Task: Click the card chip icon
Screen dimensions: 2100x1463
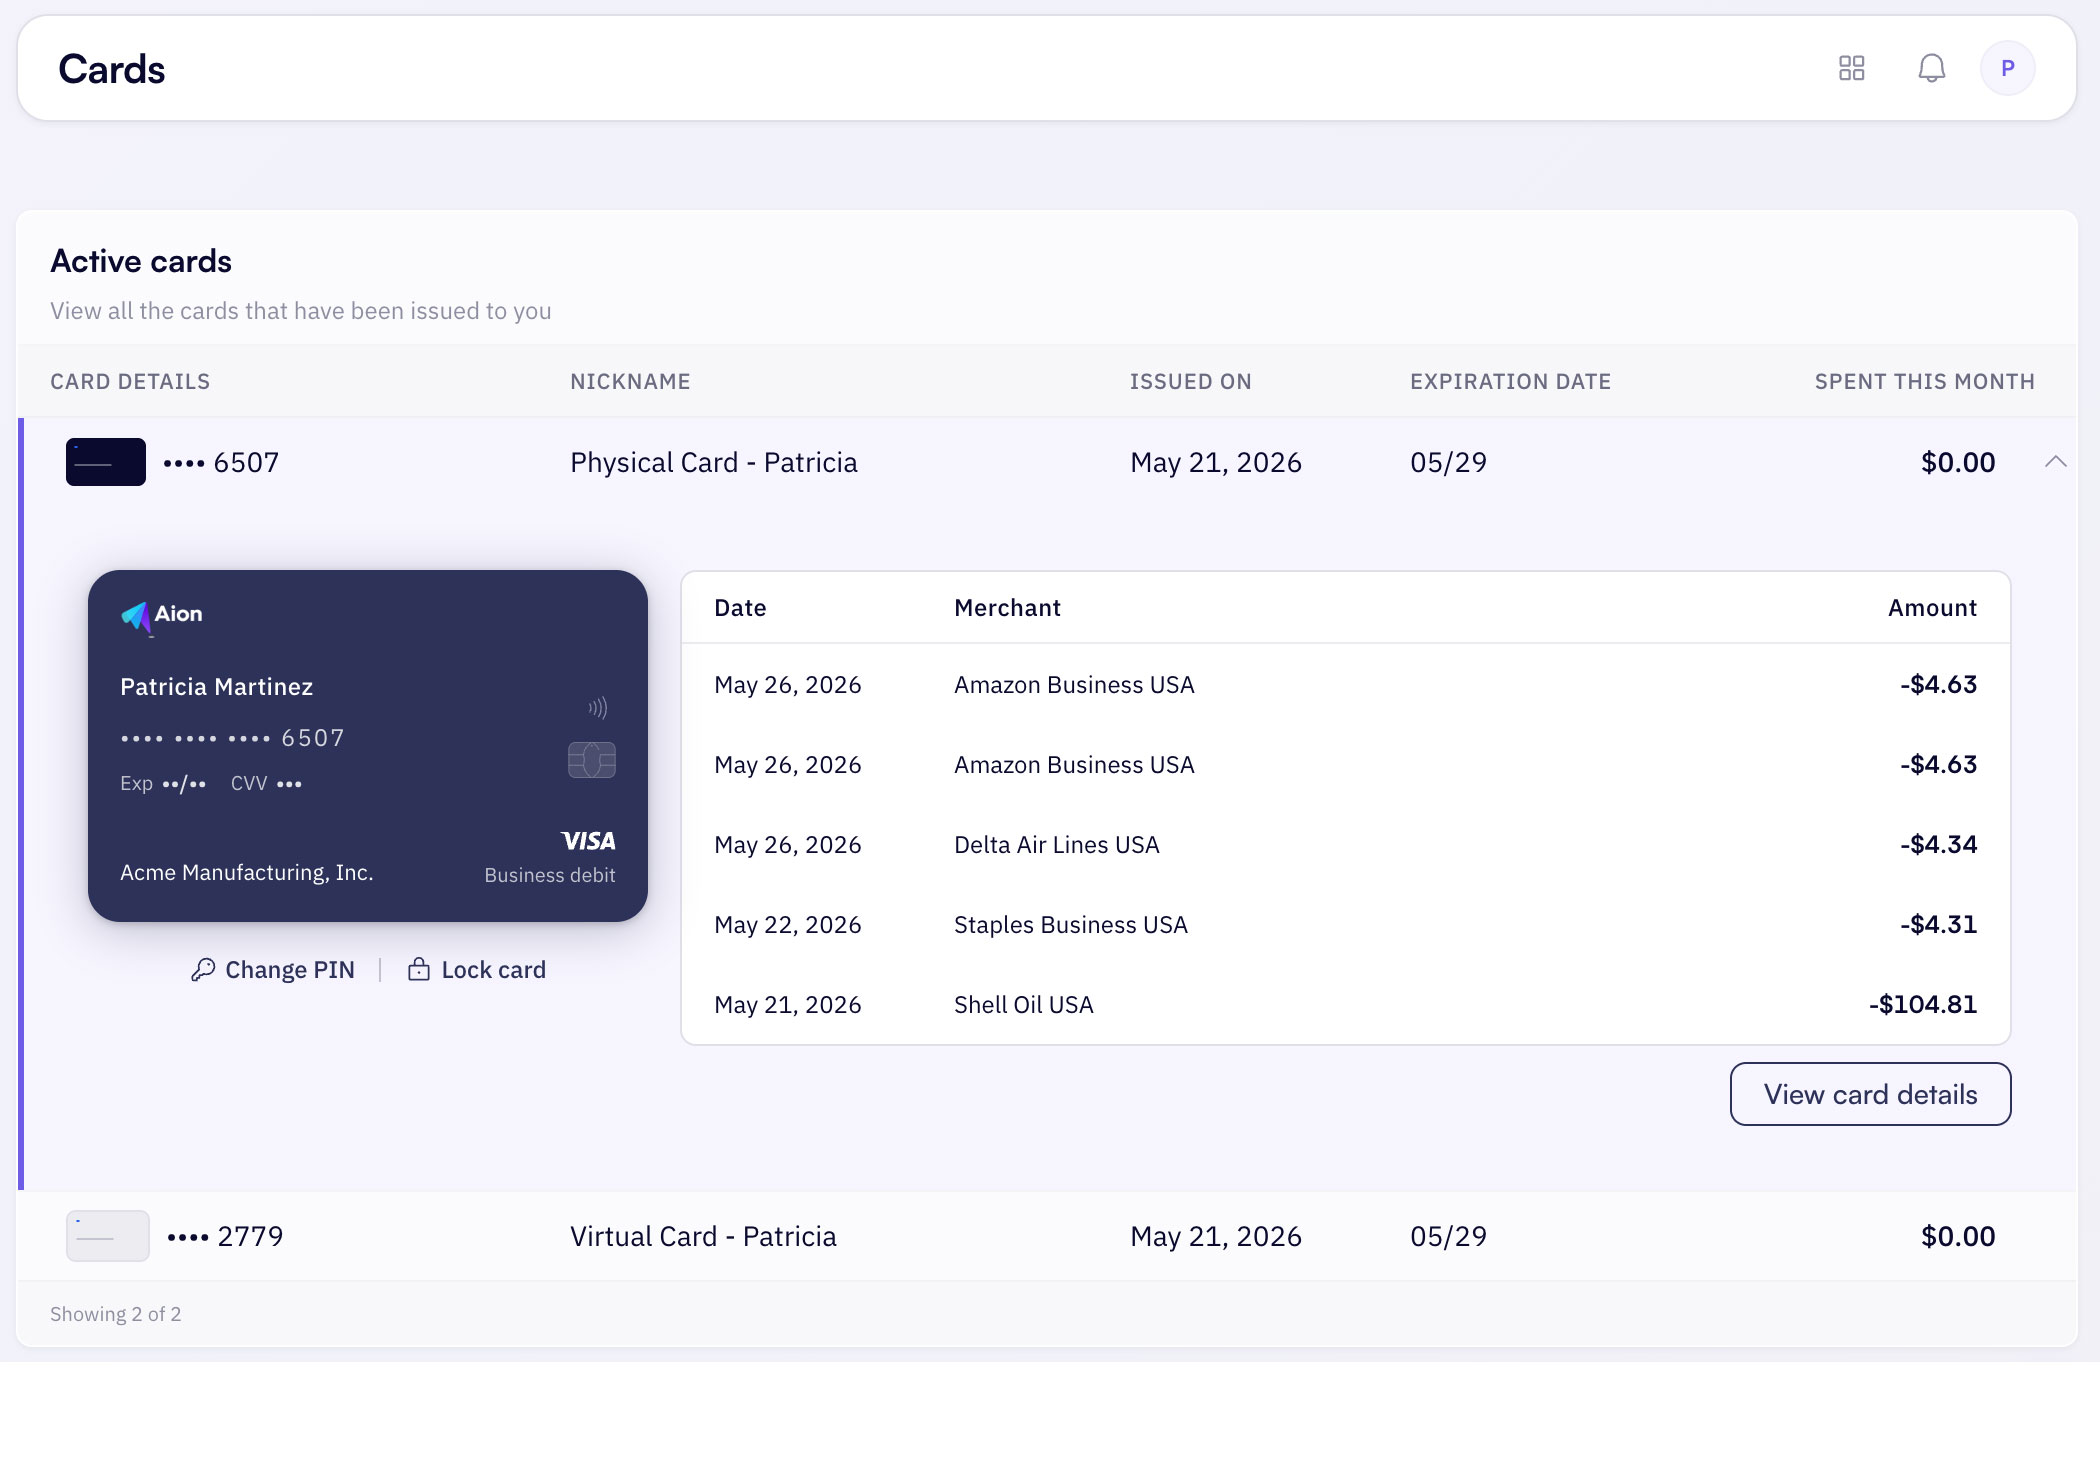Action: [592, 760]
